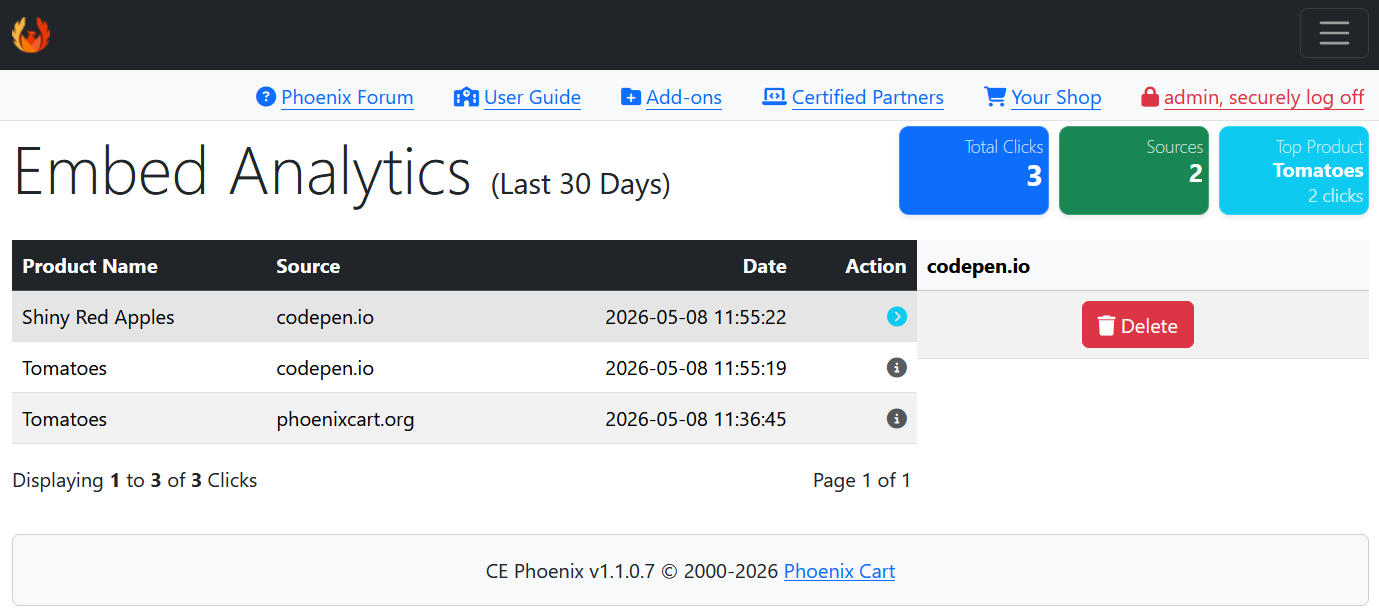Click the blue arrow icon in Shiny Red Apples row
The image size is (1379, 615).
click(x=897, y=317)
